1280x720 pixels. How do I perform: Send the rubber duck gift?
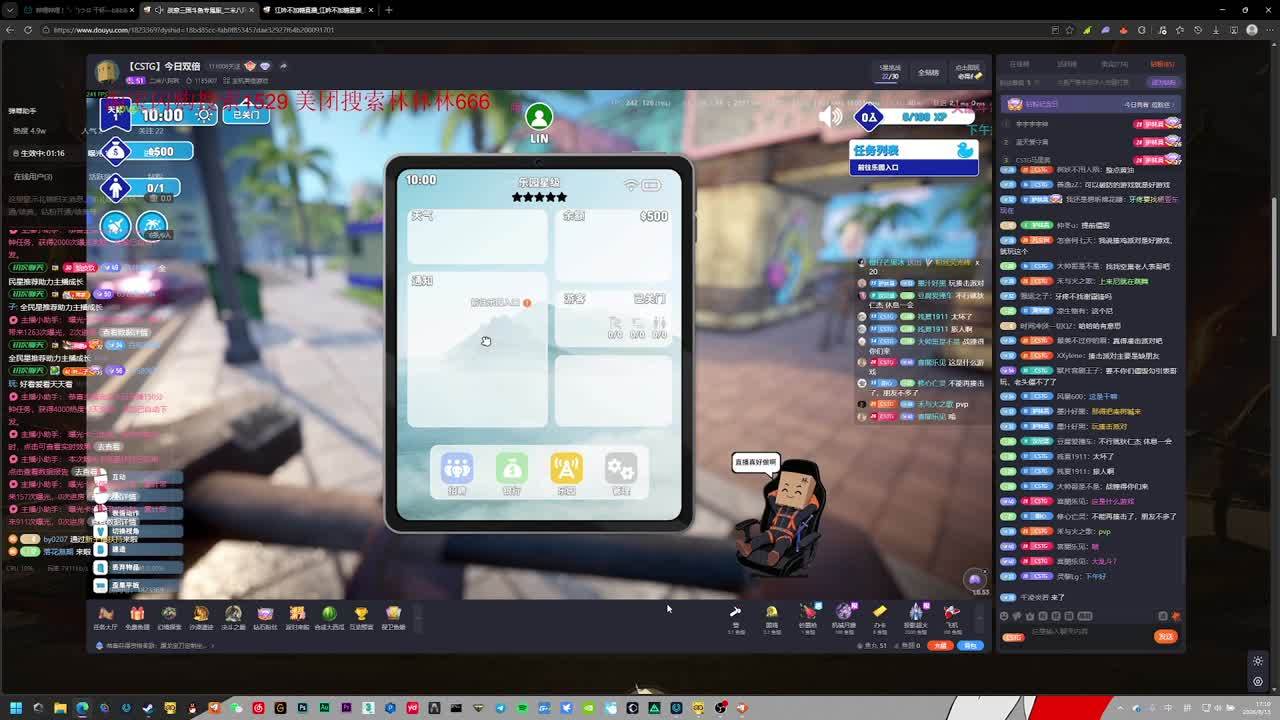tap(772, 617)
